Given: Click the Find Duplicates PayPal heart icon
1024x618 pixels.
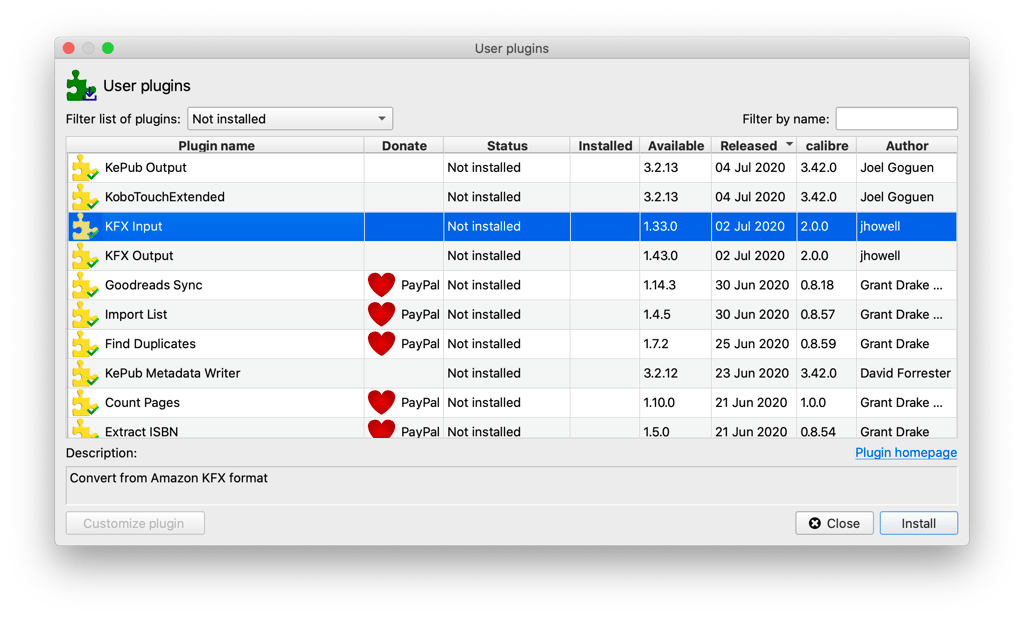Looking at the screenshot, I should point(381,343).
